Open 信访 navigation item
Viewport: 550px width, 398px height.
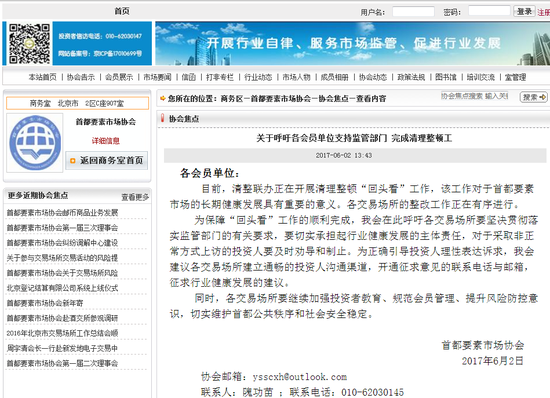[189, 77]
